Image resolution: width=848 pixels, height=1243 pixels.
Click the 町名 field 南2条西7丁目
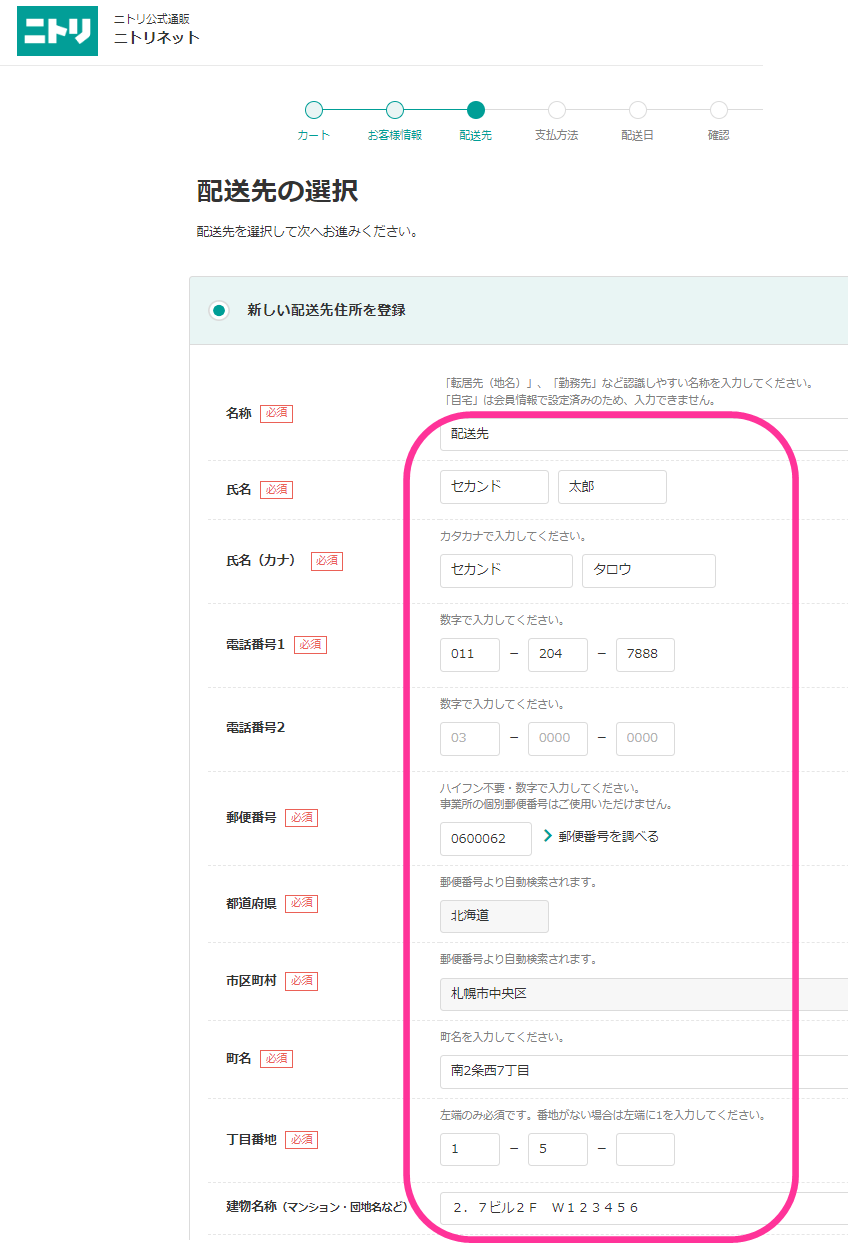[644, 1071]
